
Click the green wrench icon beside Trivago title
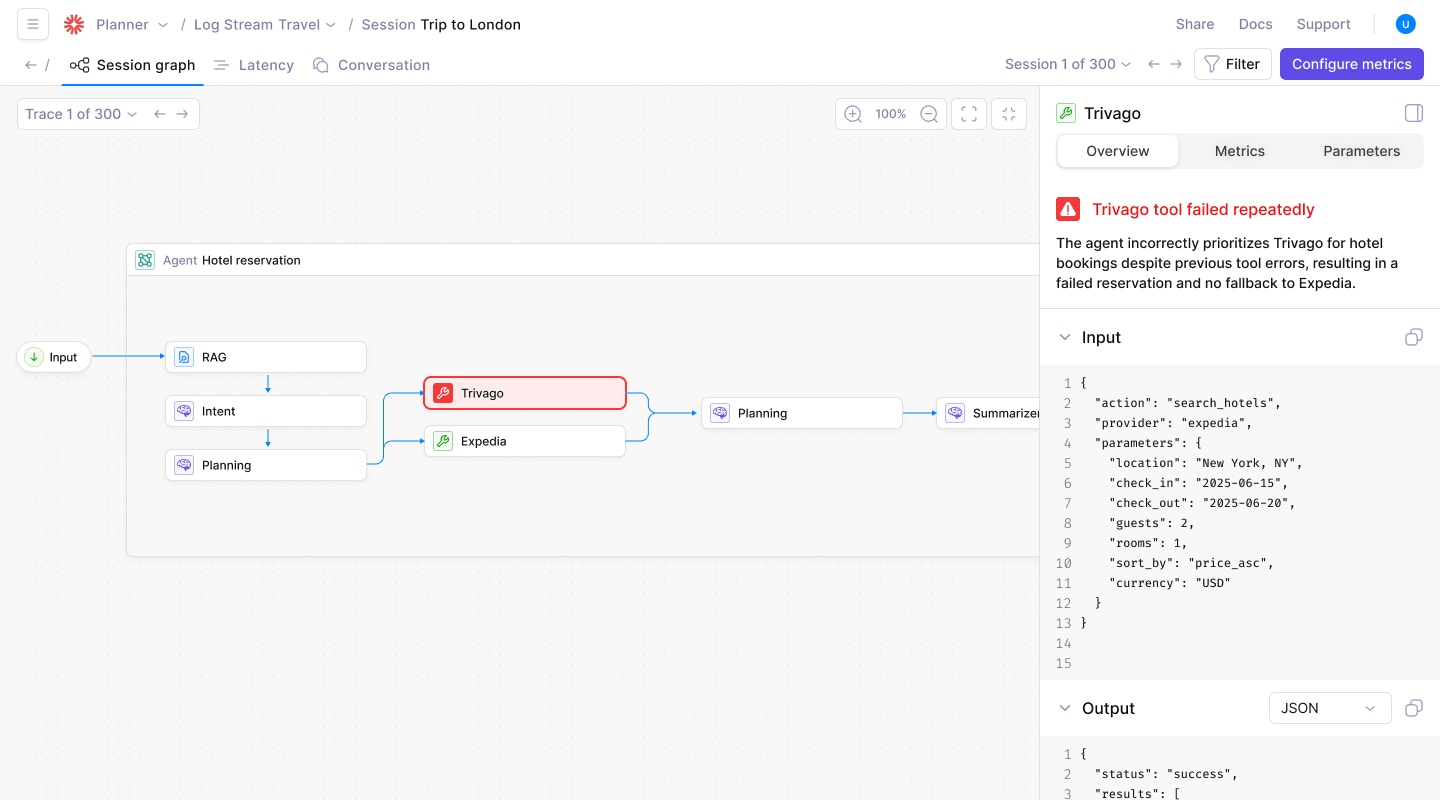[1066, 113]
